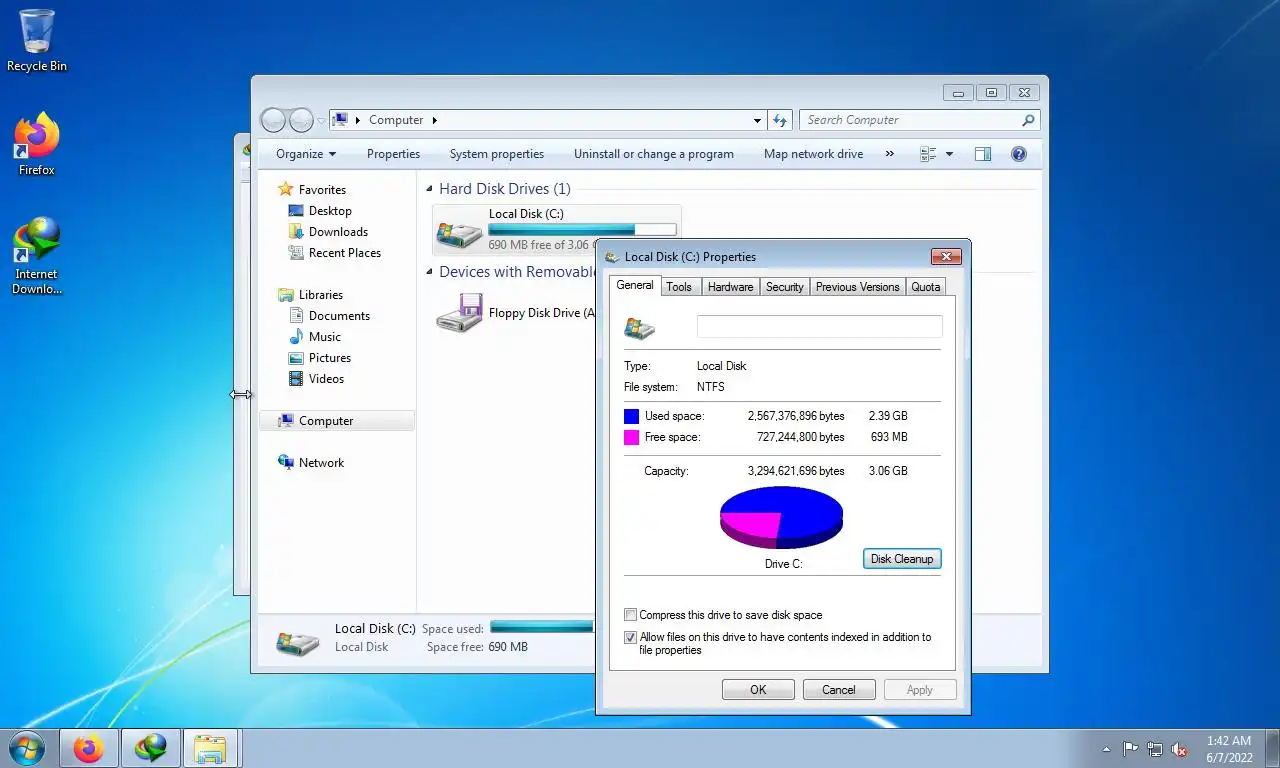Show more toolbar commands chevron
This screenshot has height=768, width=1280.
click(x=888, y=154)
